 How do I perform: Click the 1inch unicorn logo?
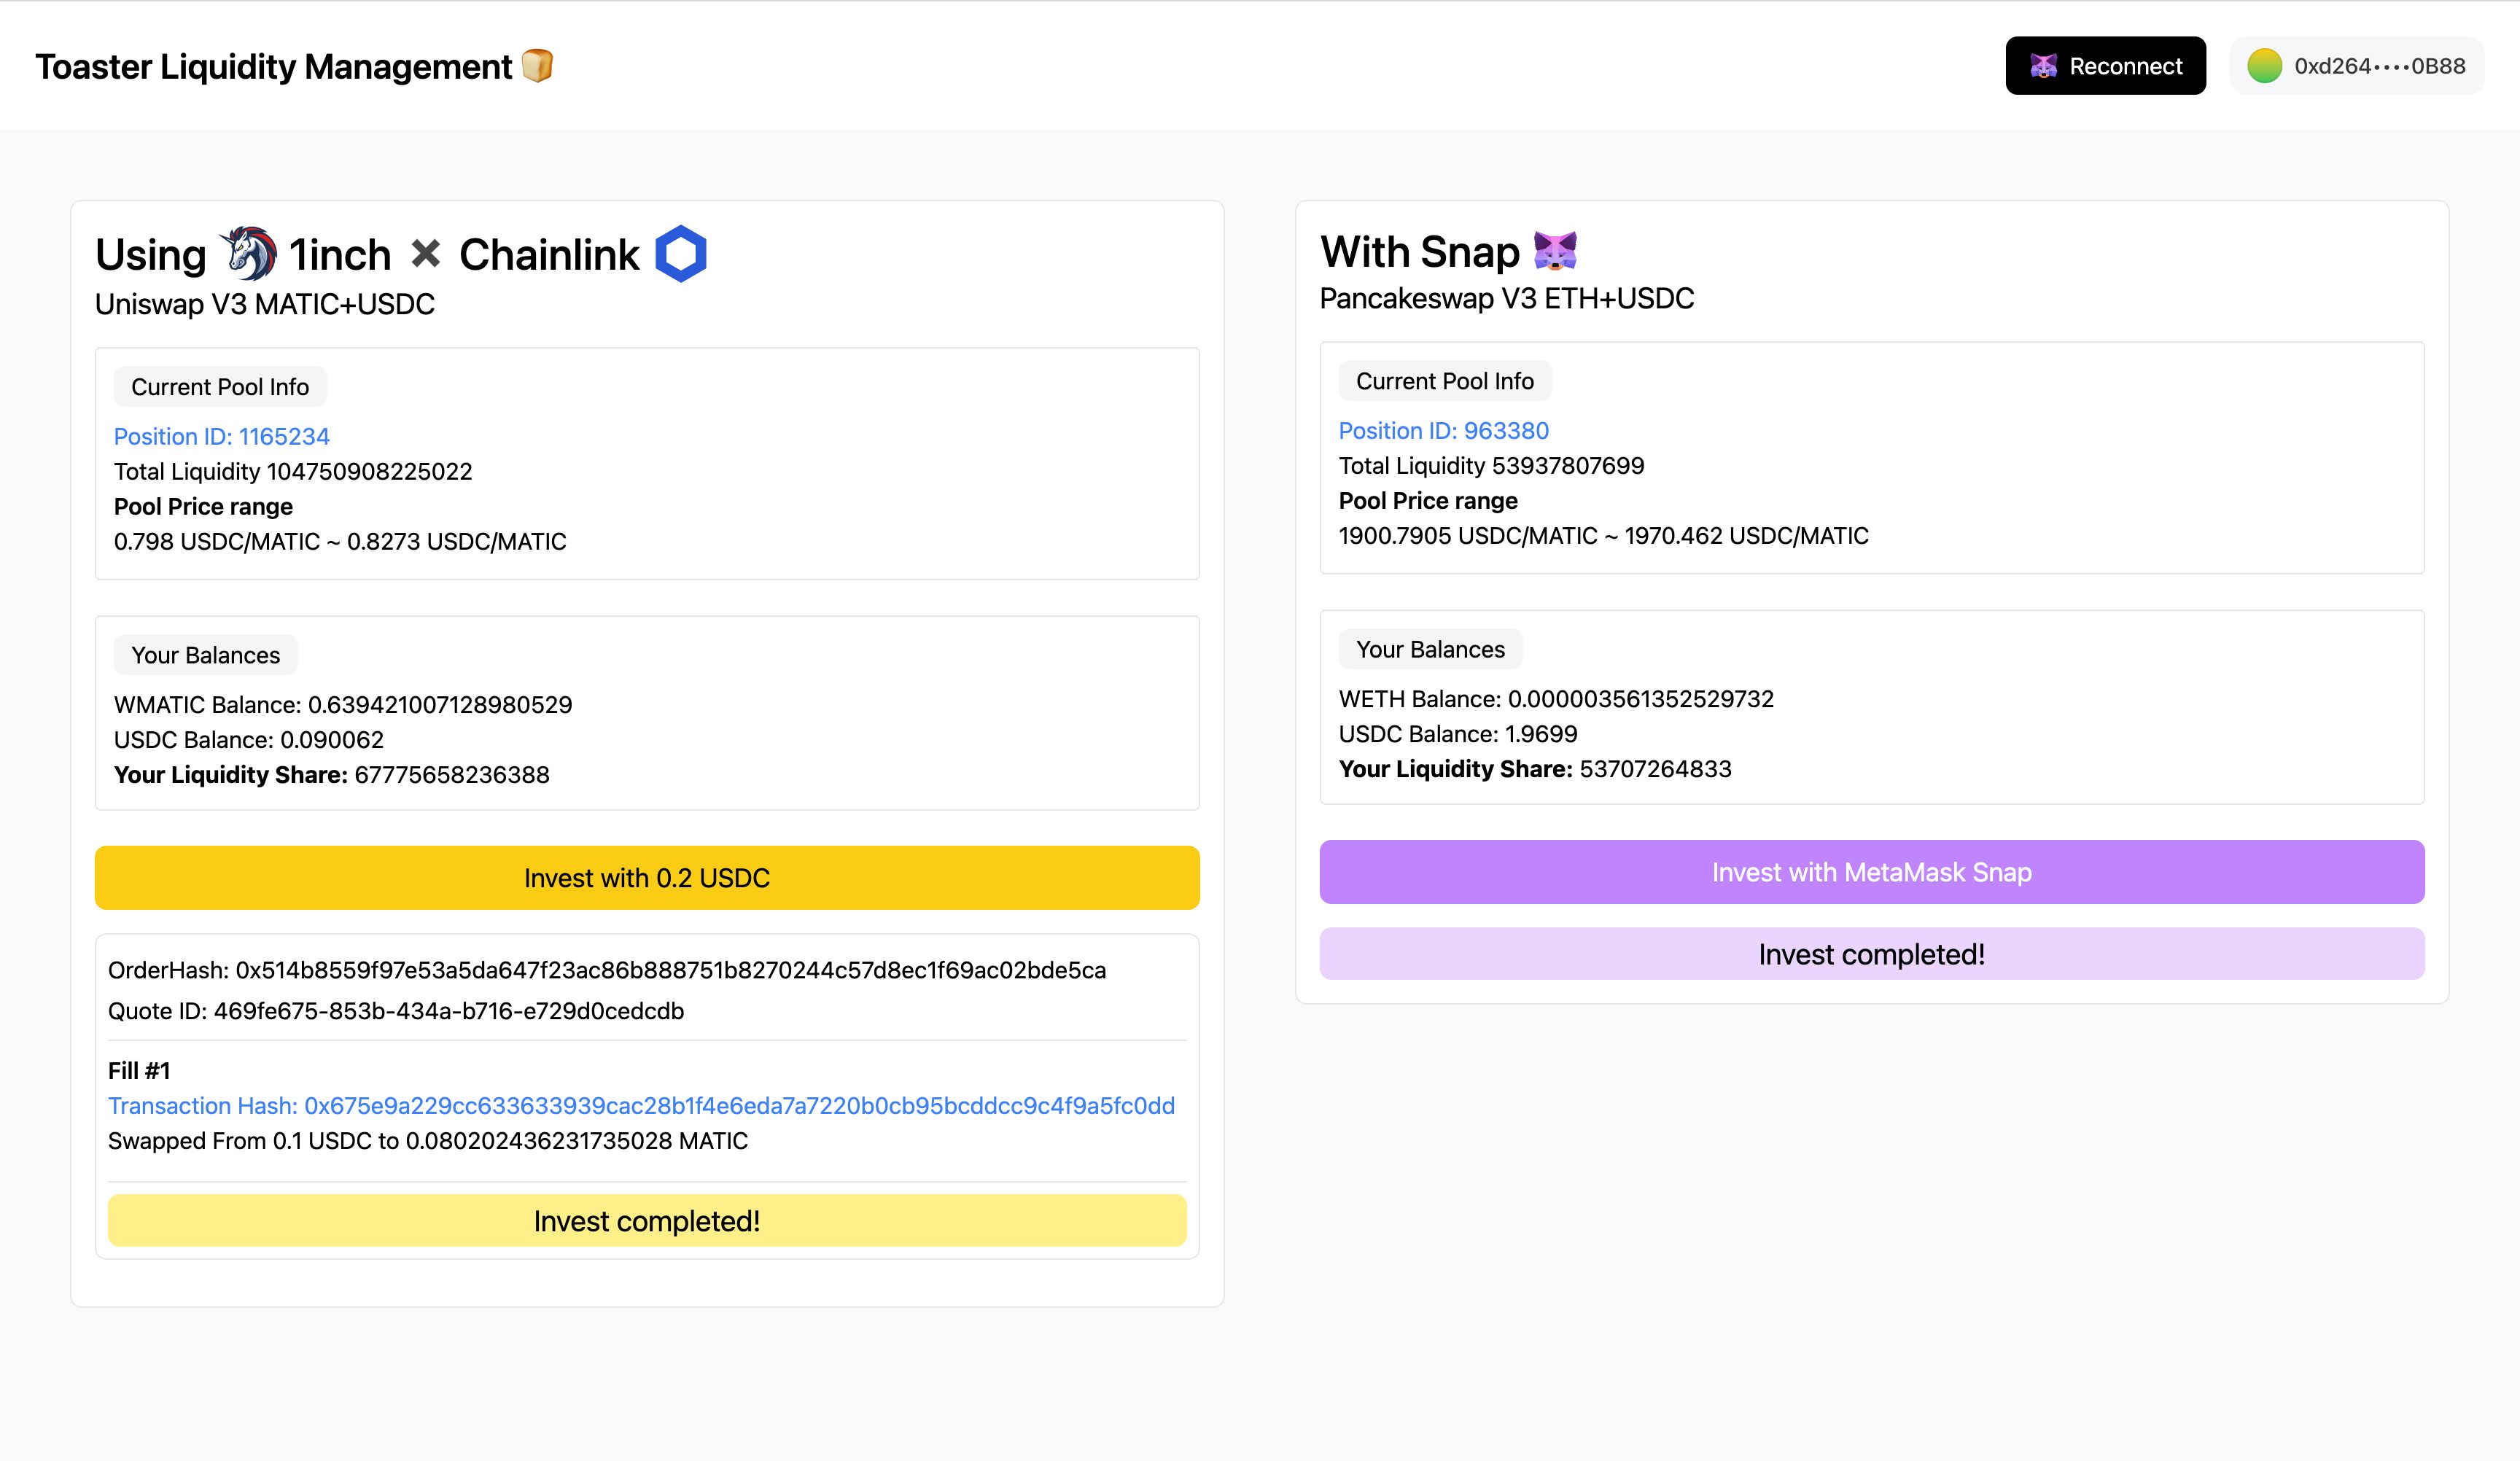[248, 253]
